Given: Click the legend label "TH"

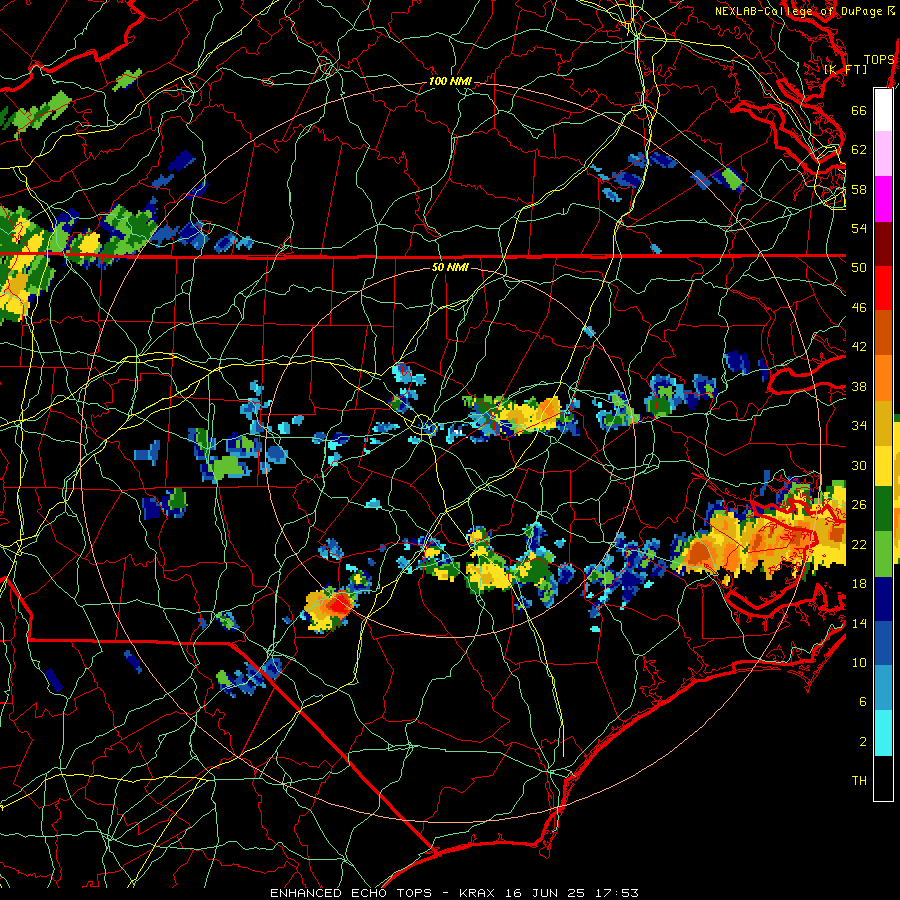Looking at the screenshot, I should click(x=859, y=780).
